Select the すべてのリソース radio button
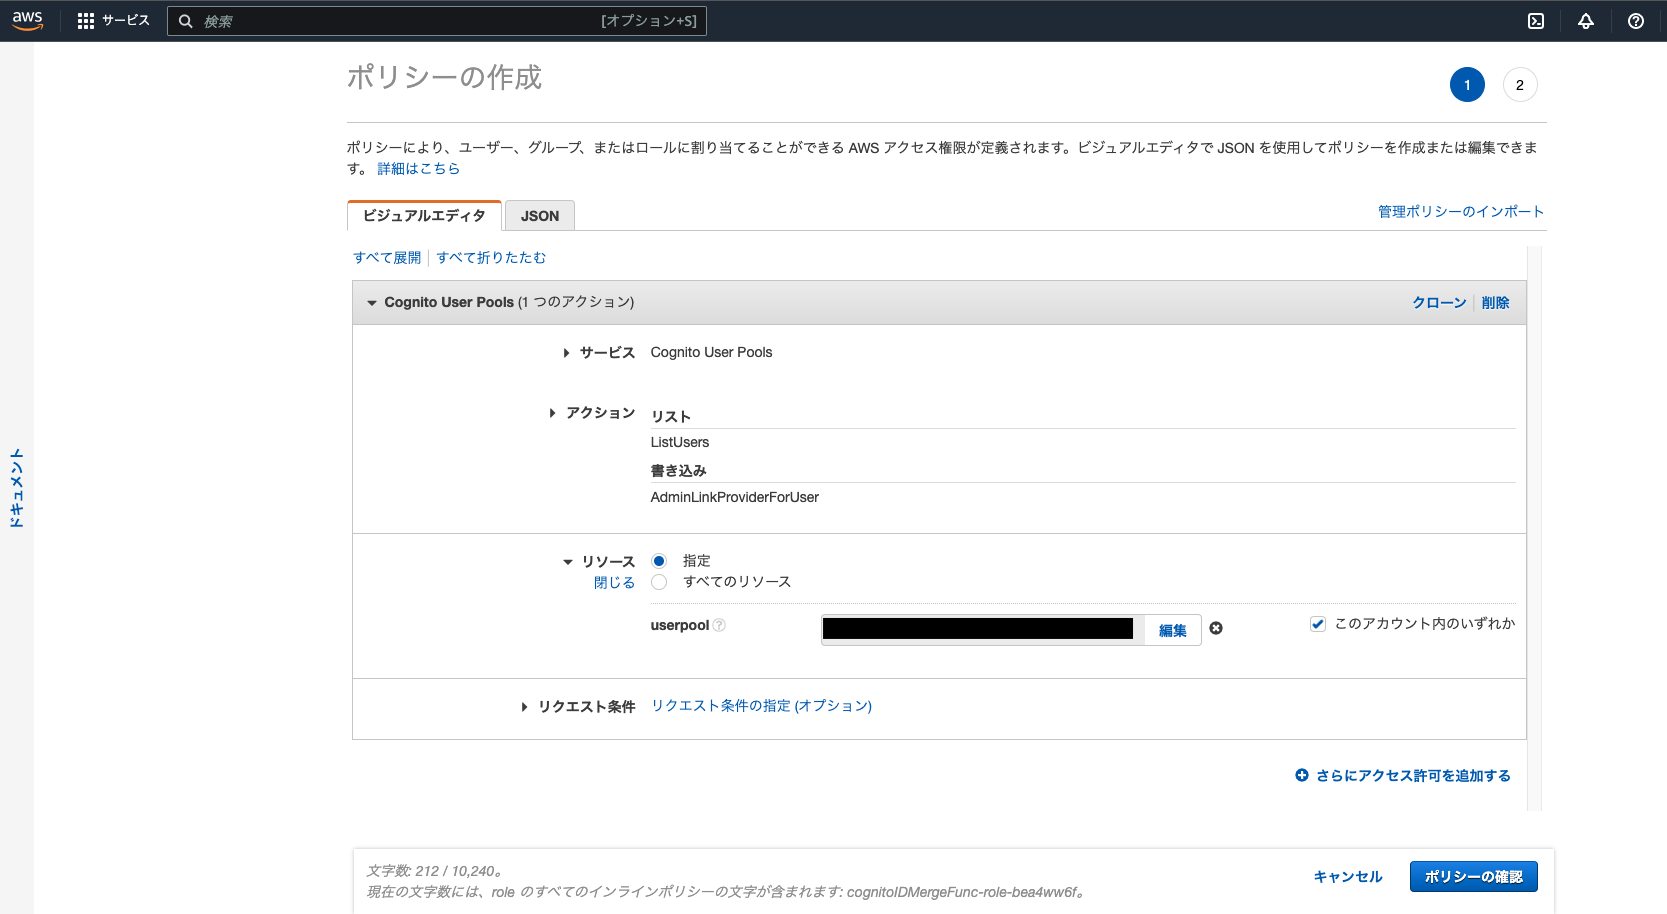Image resolution: width=1667 pixels, height=914 pixels. [x=659, y=582]
